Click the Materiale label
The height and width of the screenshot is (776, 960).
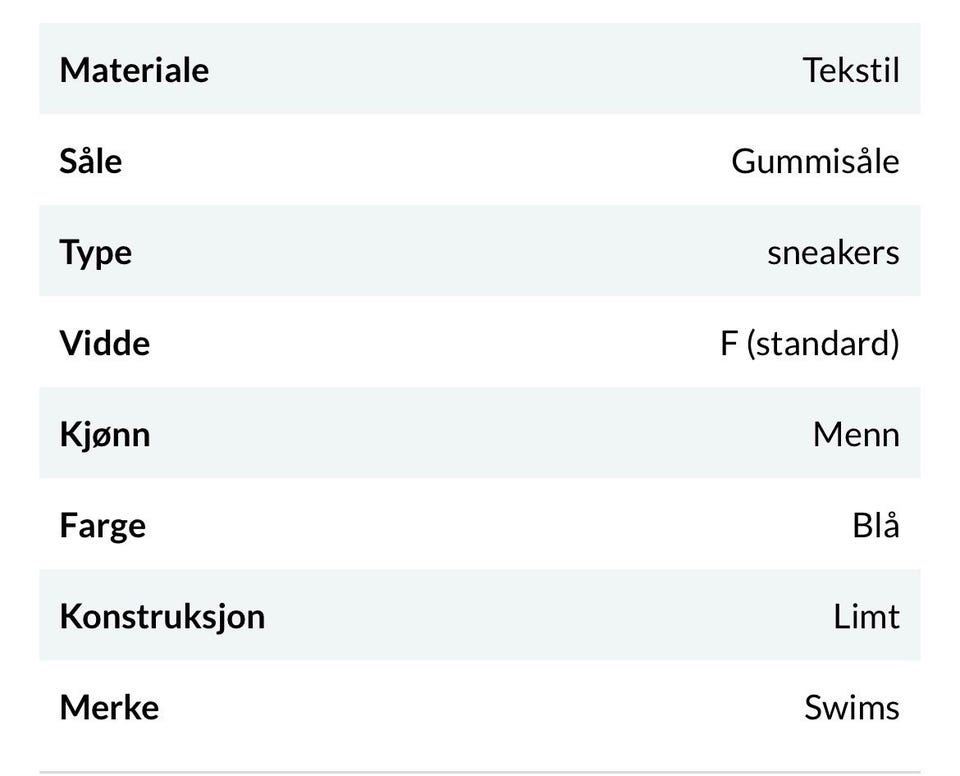click(x=134, y=70)
